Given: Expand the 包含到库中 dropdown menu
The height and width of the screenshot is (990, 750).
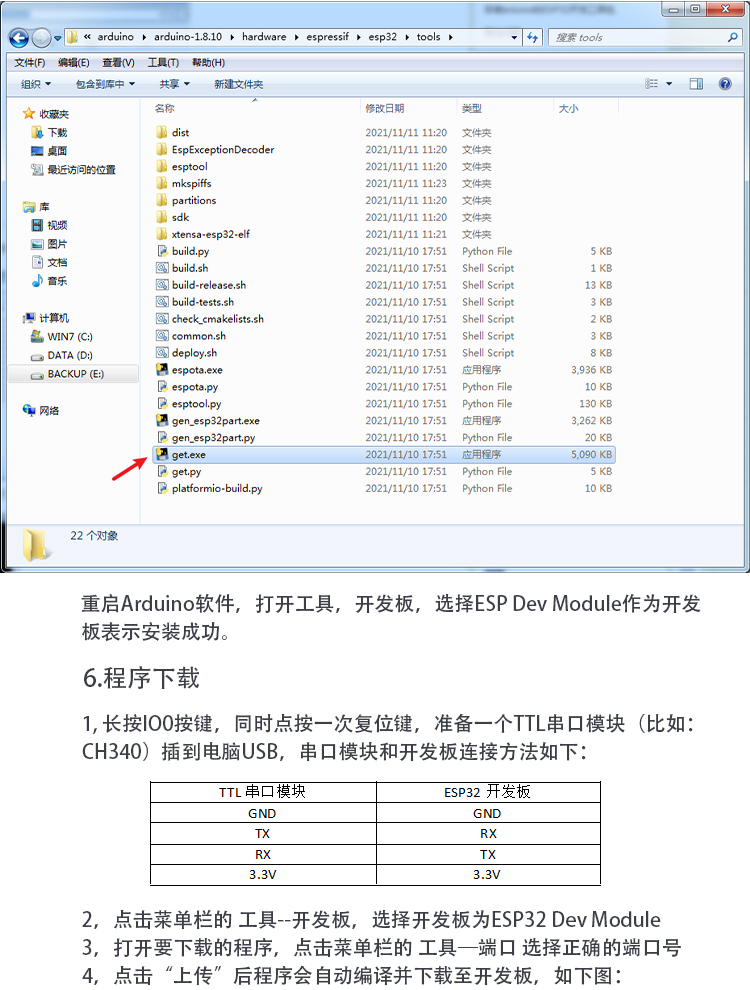Looking at the screenshot, I should [105, 84].
